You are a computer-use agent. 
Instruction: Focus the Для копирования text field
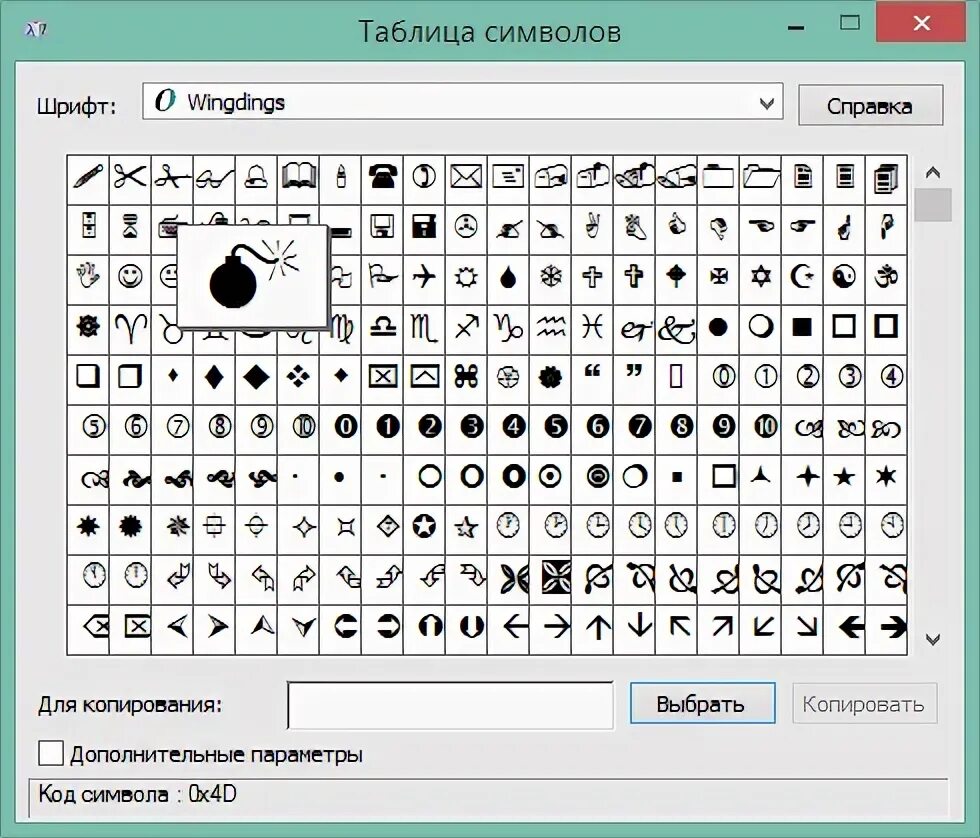pyautogui.click(x=450, y=705)
